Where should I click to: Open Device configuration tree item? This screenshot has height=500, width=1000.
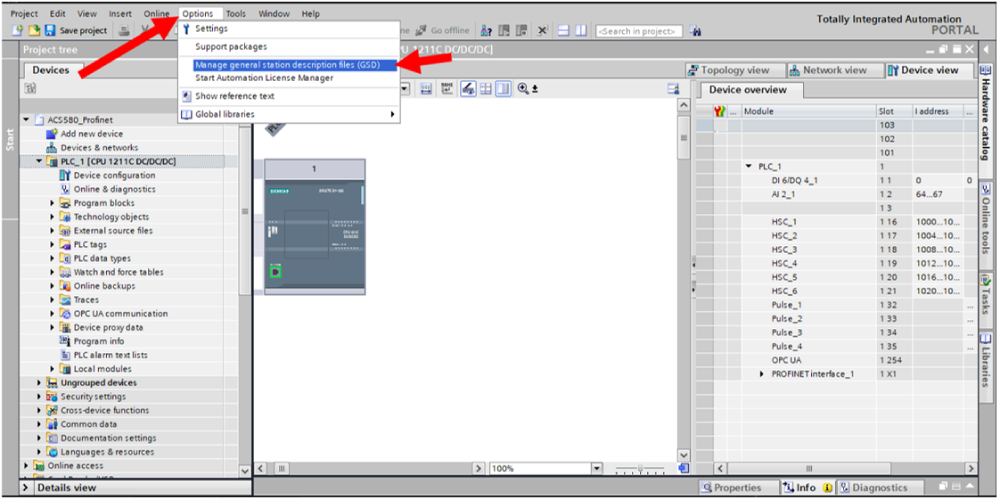pos(114,175)
